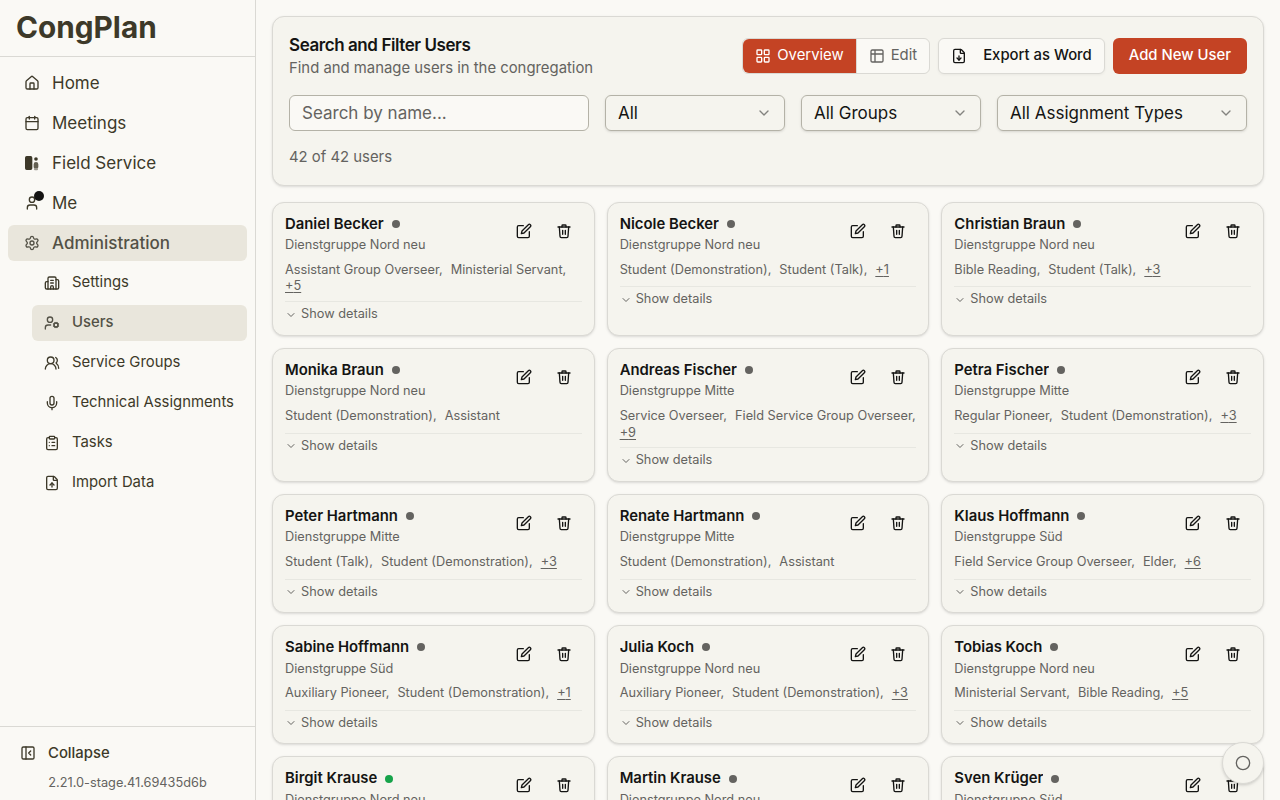1280x800 pixels.
Task: Click the floating circle button bottom right
Action: tap(1243, 763)
